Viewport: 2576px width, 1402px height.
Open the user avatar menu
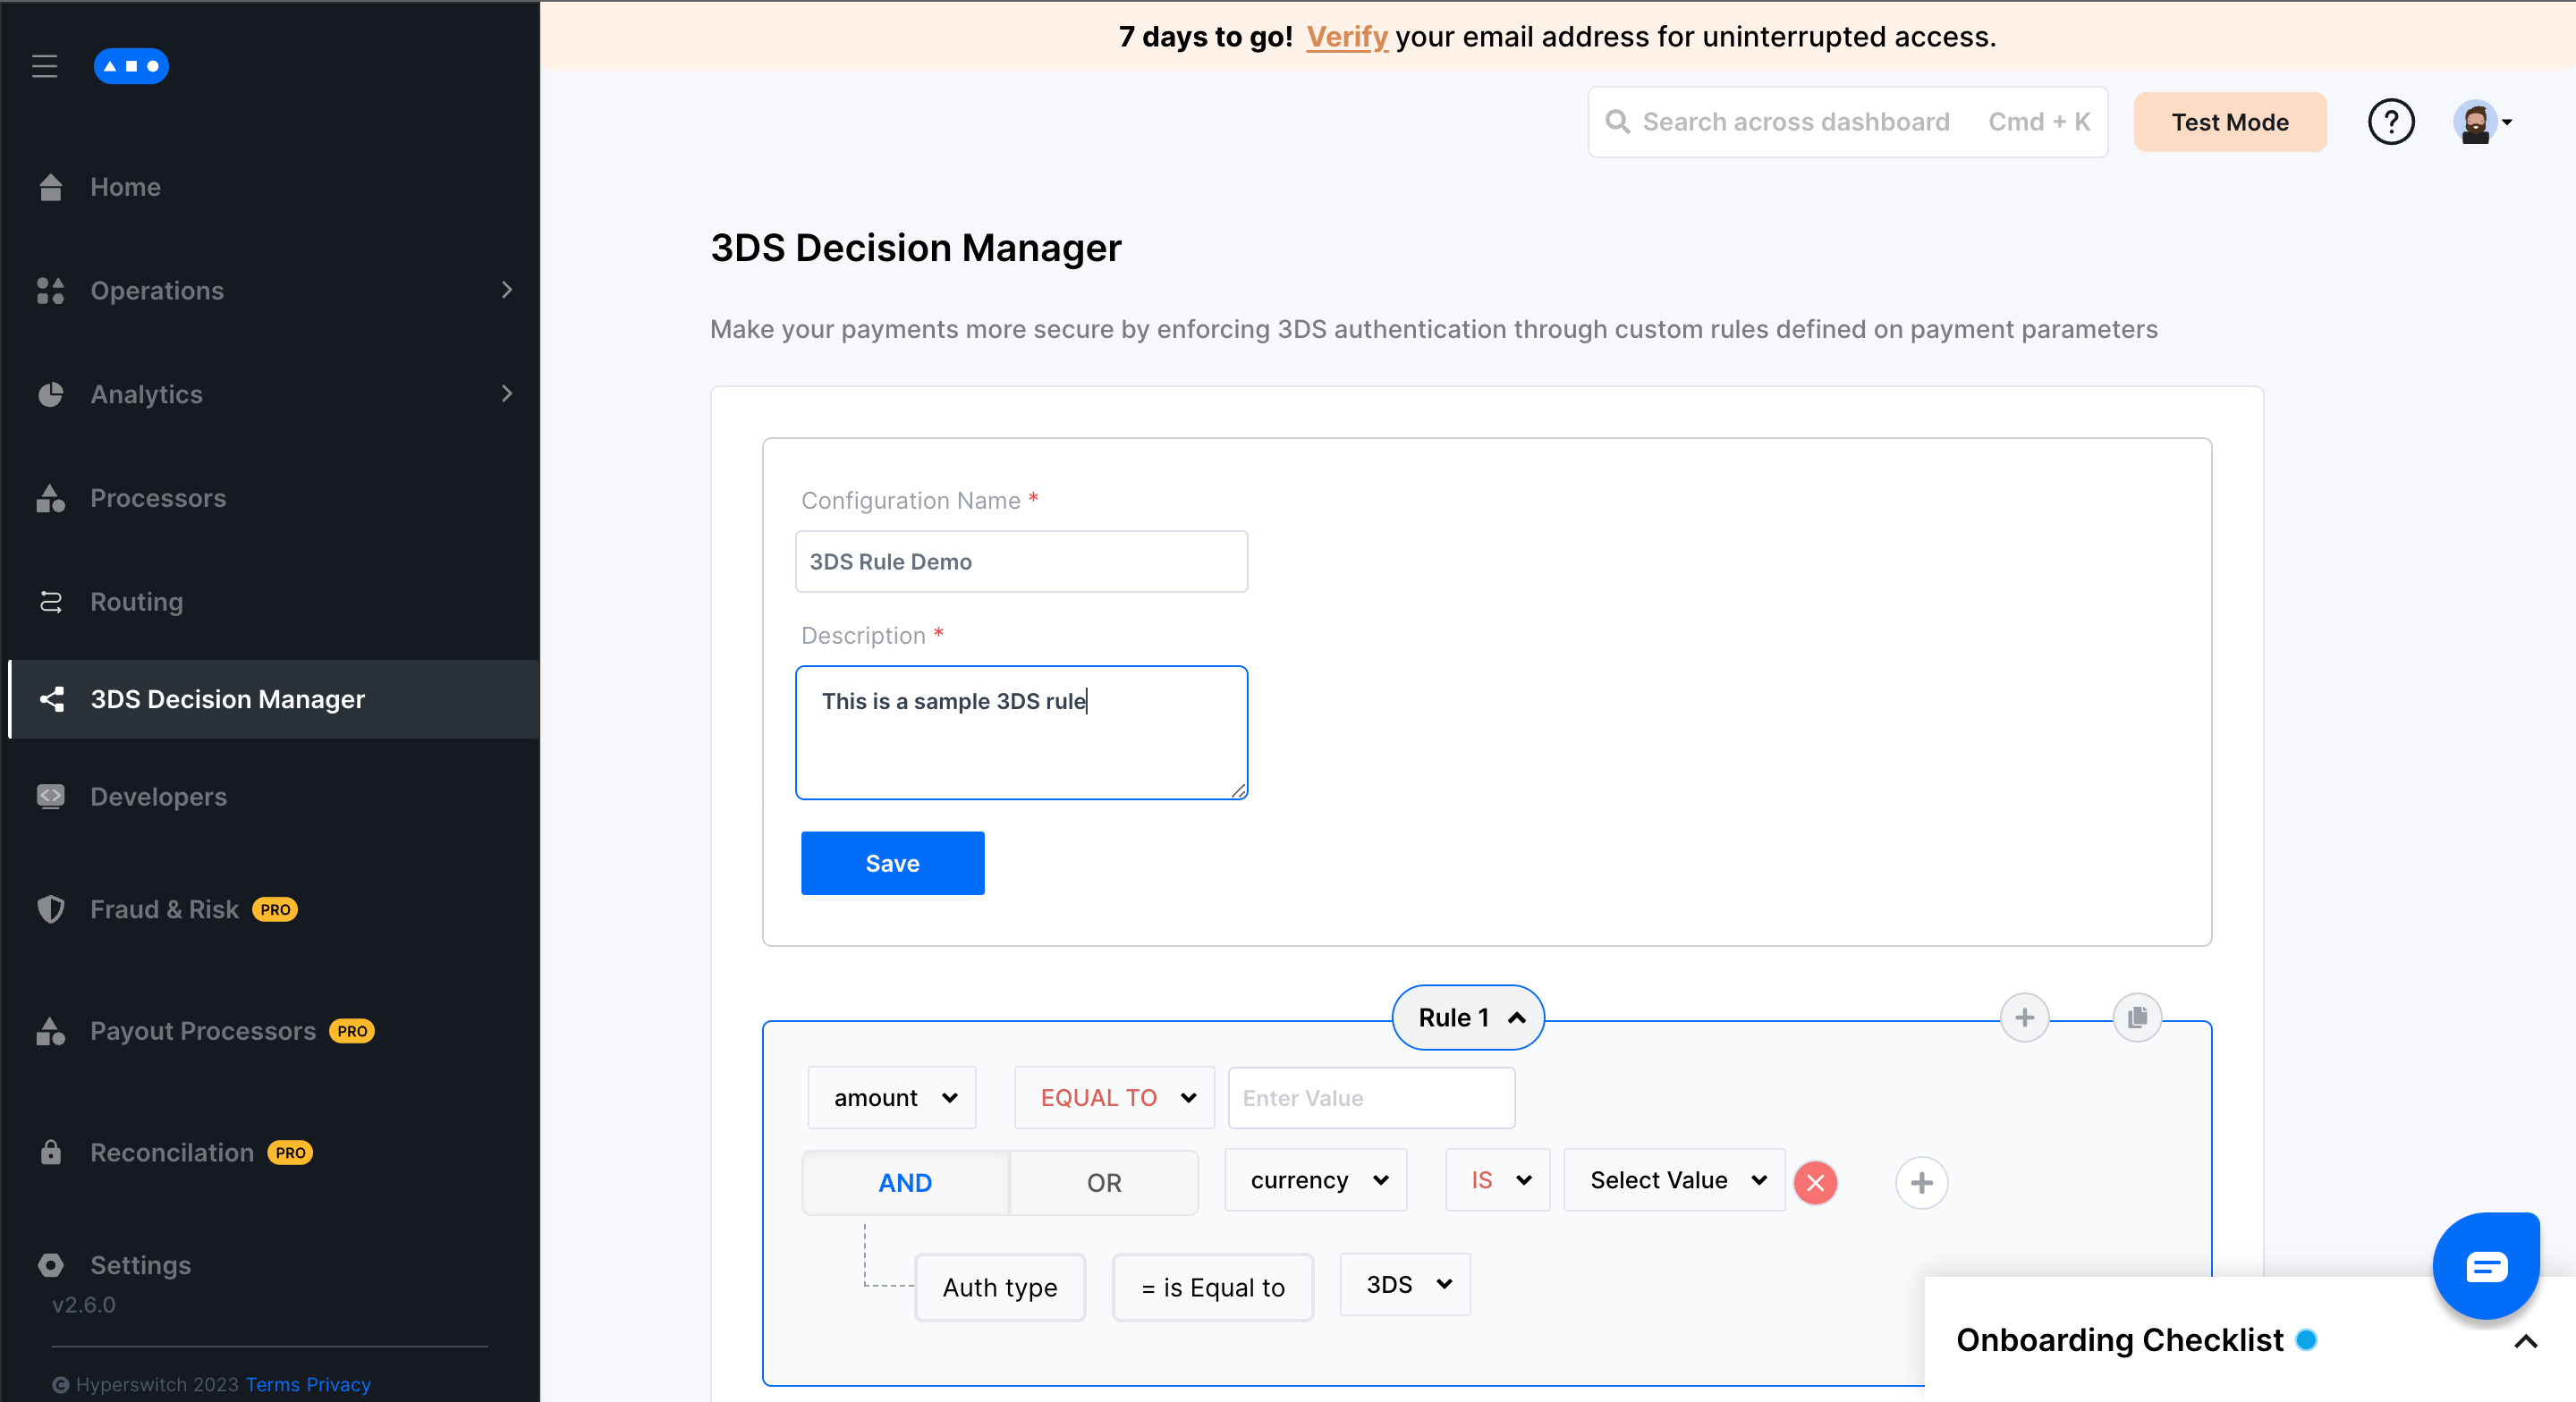[x=2482, y=122]
